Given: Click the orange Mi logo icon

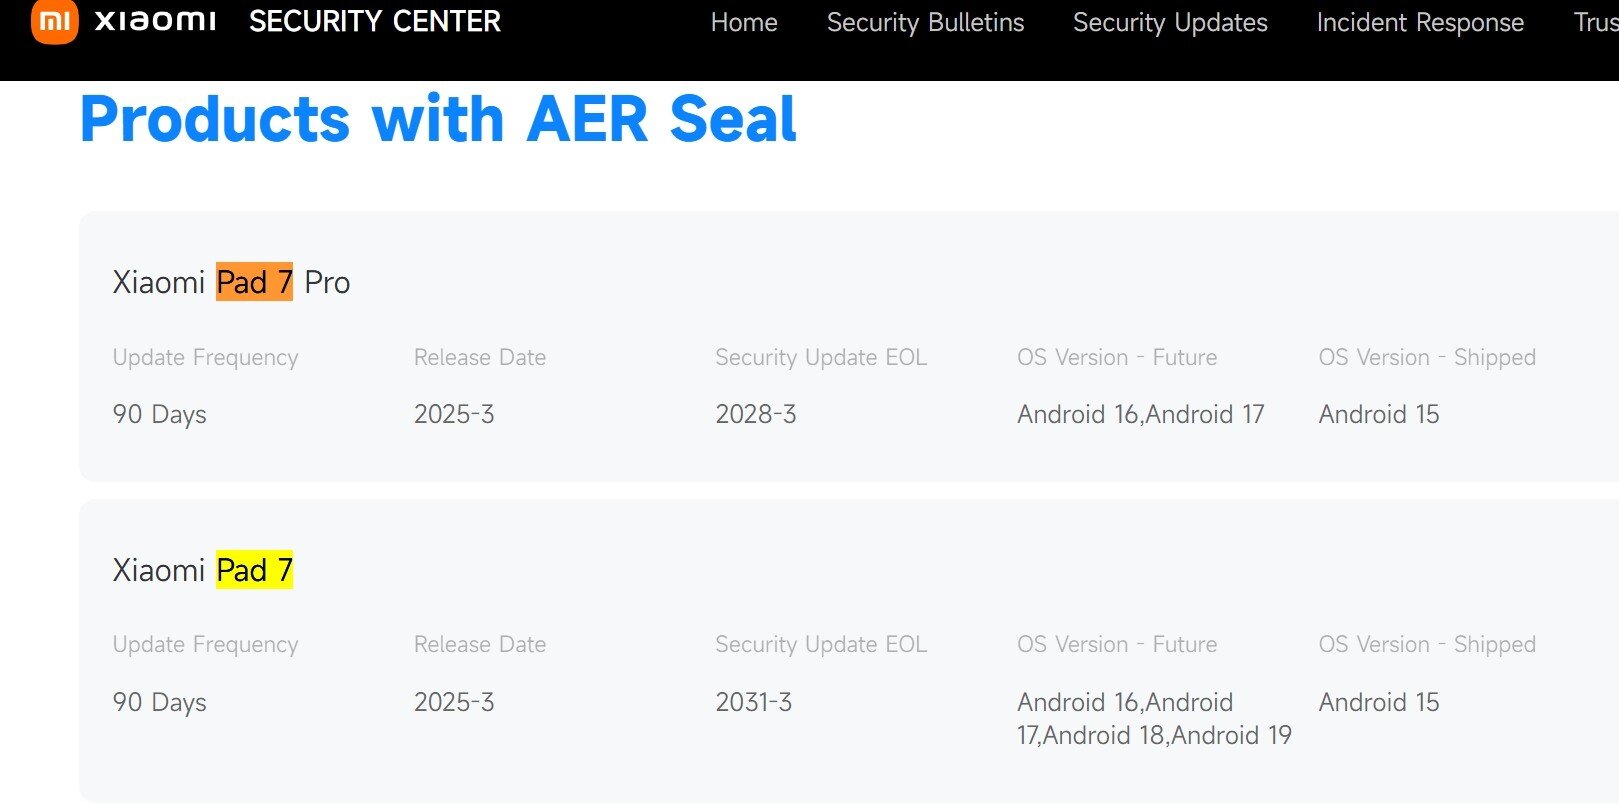Looking at the screenshot, I should (x=54, y=22).
